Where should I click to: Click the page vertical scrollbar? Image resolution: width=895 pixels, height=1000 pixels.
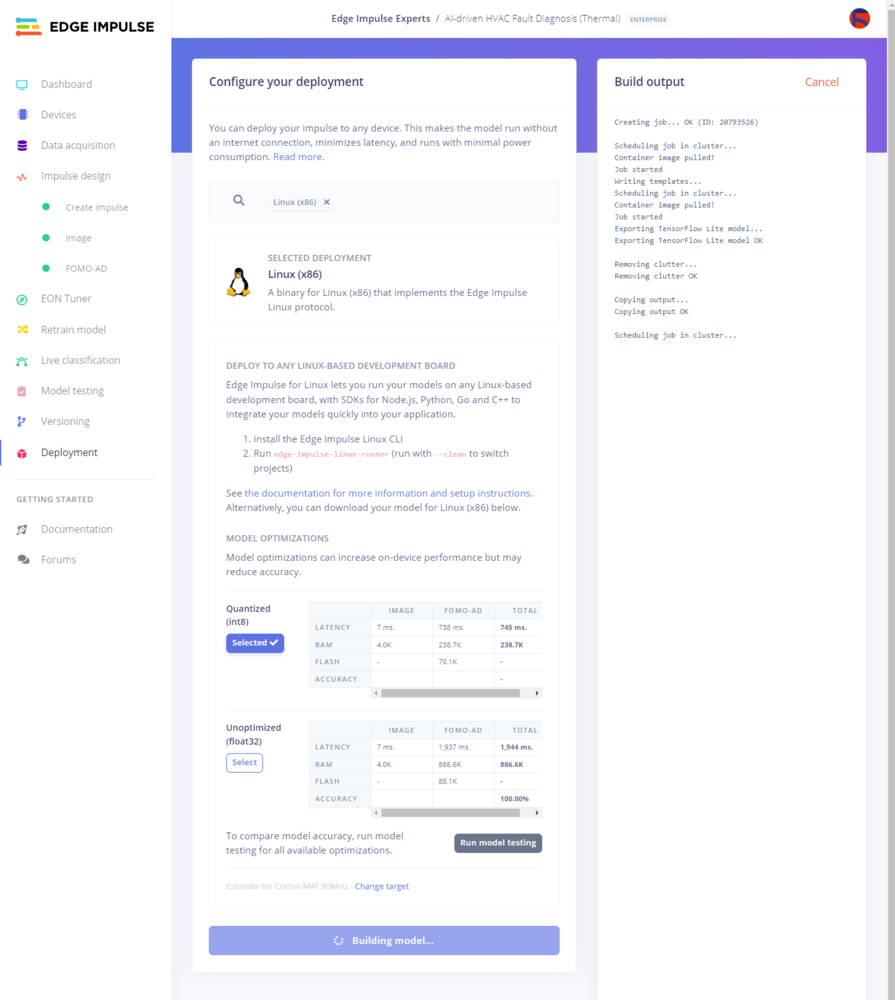(x=891, y=500)
